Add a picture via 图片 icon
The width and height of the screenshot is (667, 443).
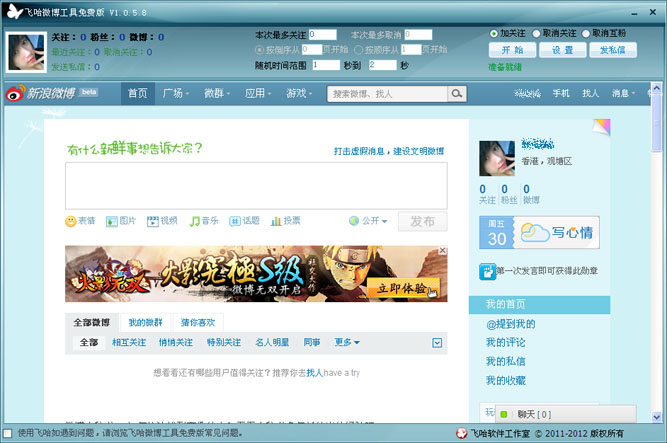pos(111,221)
